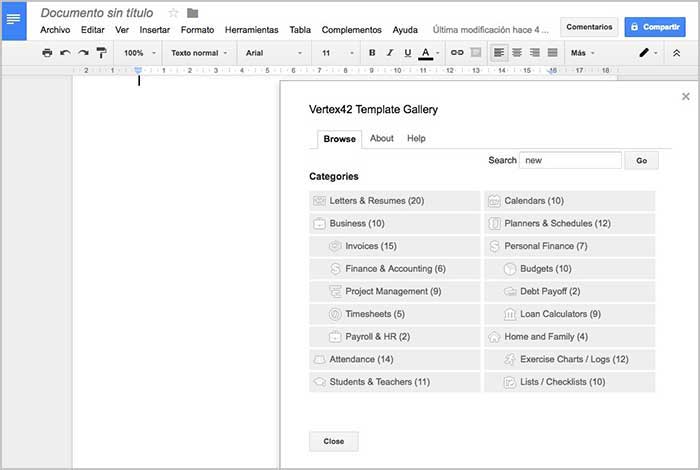Open Loan Calculators category

[570, 314]
